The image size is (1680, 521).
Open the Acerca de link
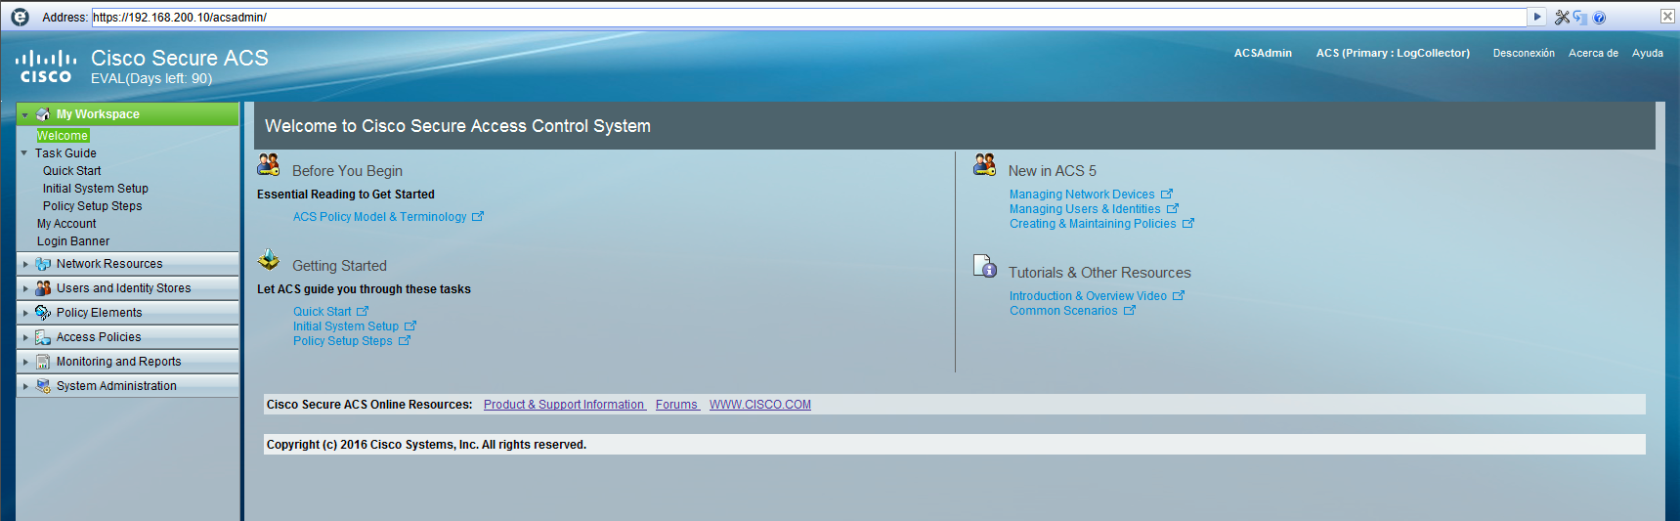point(1593,53)
